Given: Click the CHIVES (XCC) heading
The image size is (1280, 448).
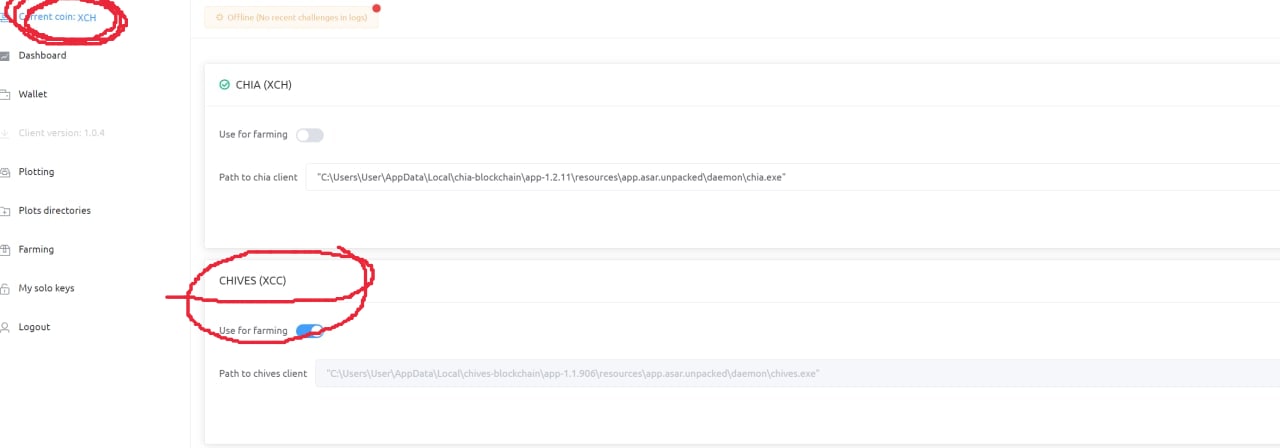Looking at the screenshot, I should (252, 281).
